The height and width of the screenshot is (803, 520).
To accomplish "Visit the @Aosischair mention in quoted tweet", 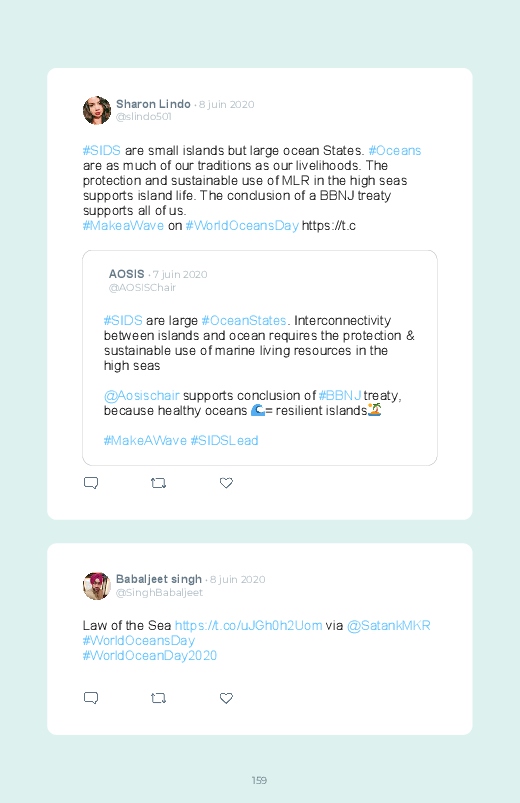I will 141,396.
